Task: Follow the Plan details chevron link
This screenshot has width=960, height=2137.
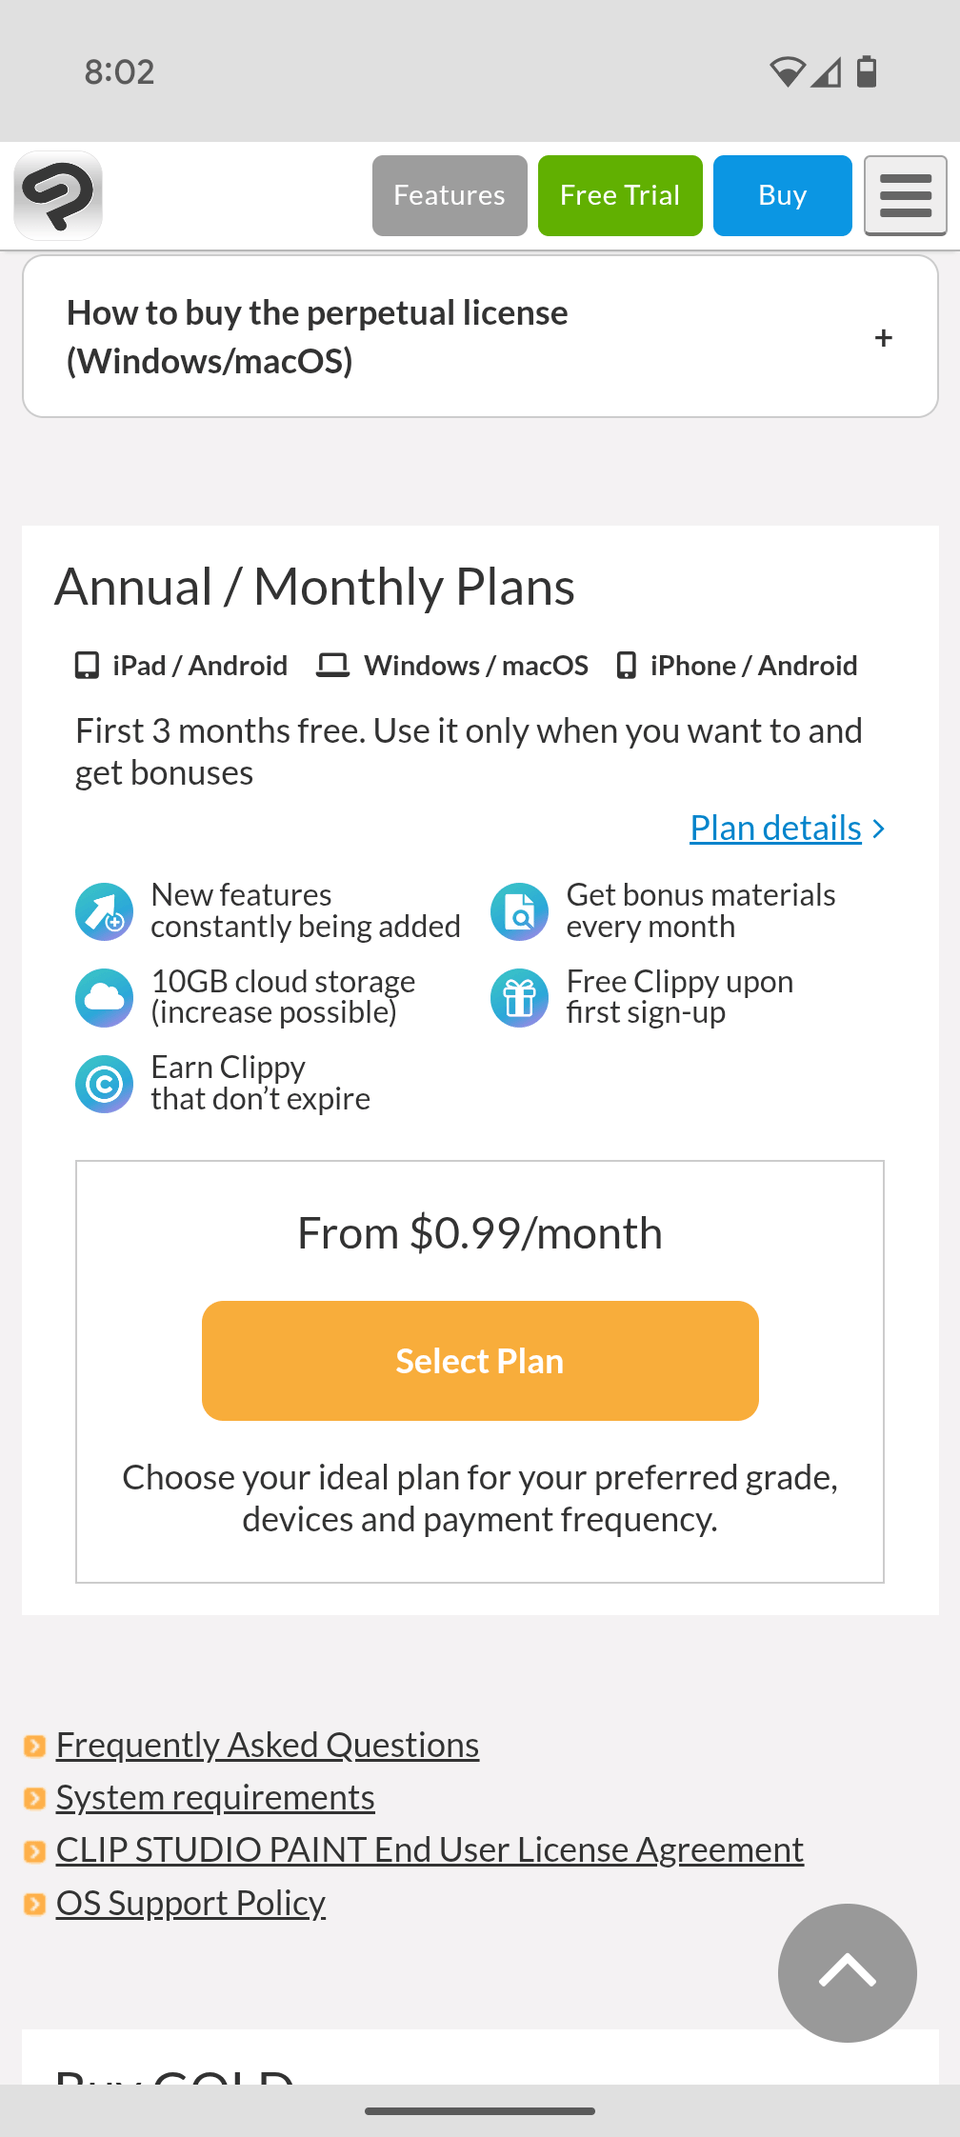Action: coord(787,828)
